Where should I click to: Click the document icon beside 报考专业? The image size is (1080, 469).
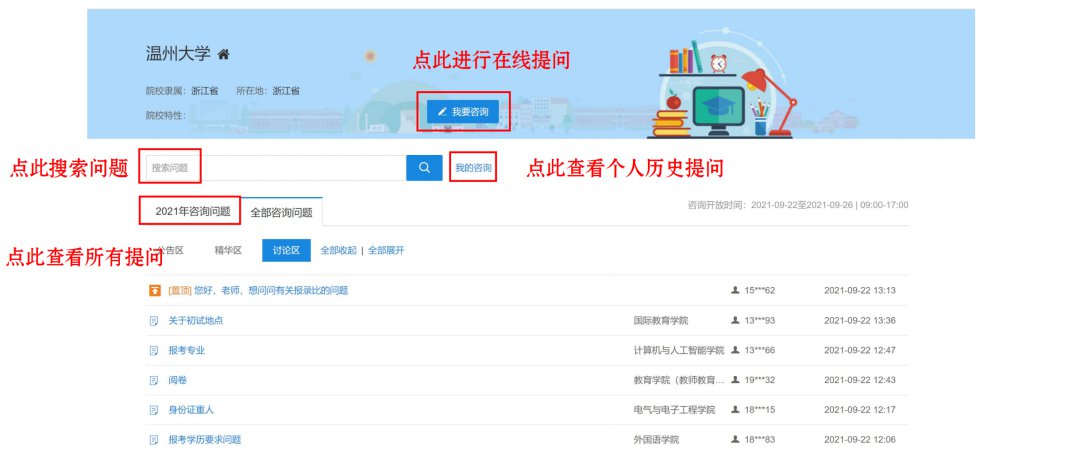[x=154, y=351]
